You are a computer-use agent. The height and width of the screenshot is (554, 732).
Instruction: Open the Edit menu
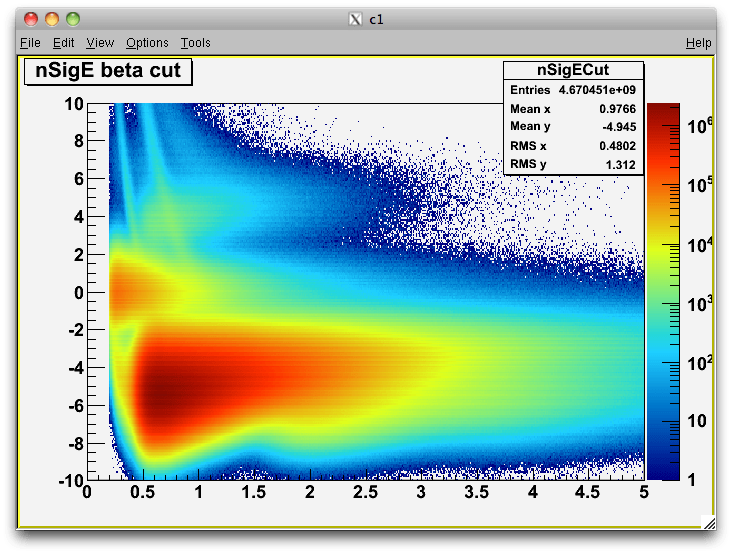point(63,43)
